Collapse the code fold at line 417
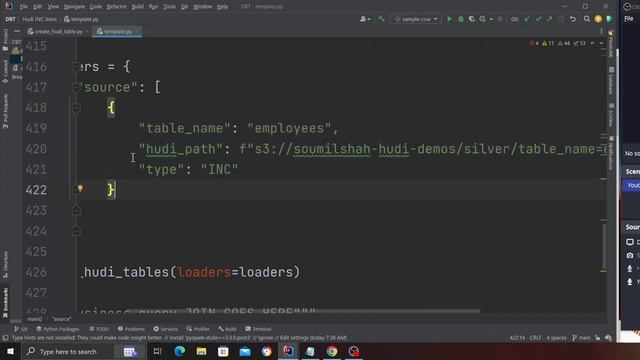 [x=76, y=87]
